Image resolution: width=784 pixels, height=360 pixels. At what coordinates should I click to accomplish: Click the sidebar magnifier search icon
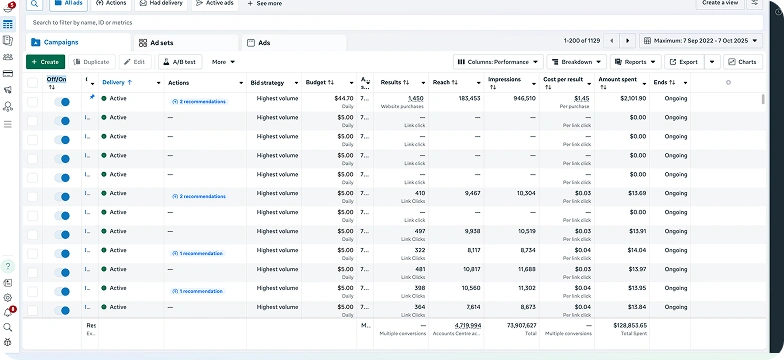(x=8, y=327)
